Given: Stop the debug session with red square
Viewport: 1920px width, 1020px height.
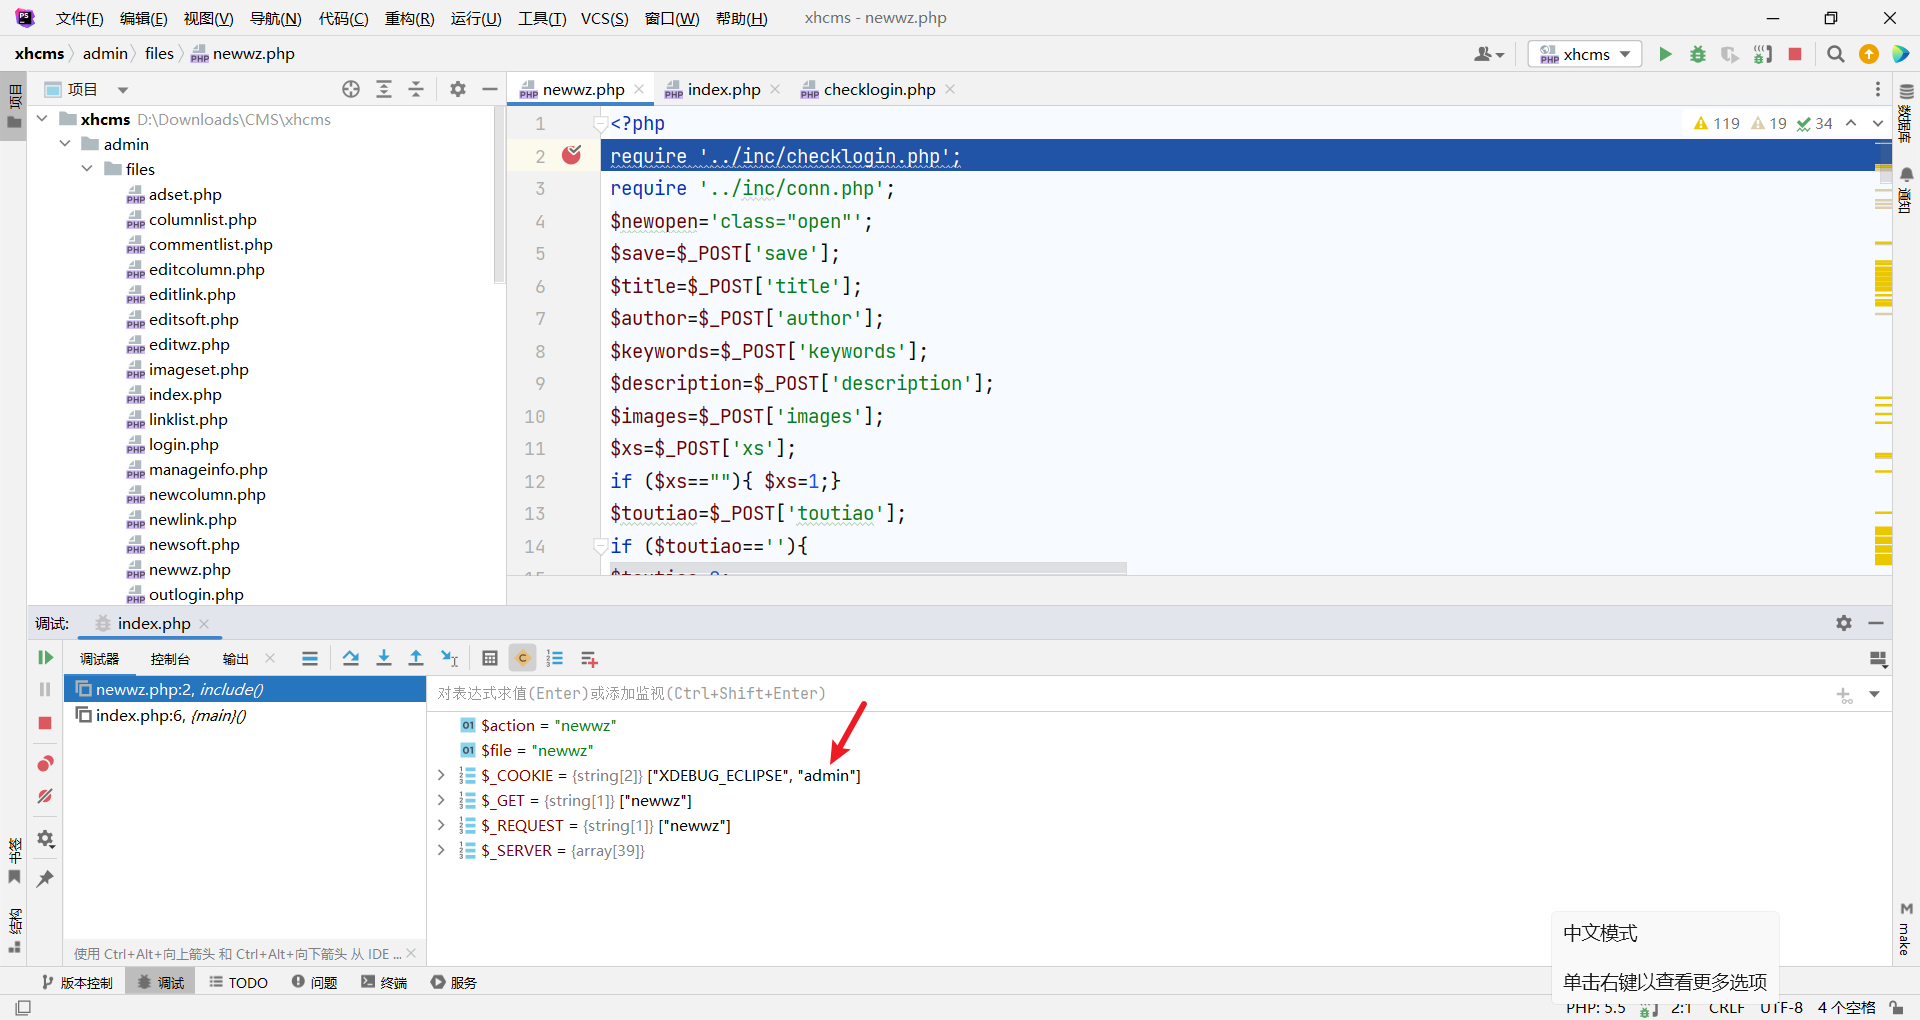Looking at the screenshot, I should click(45, 723).
